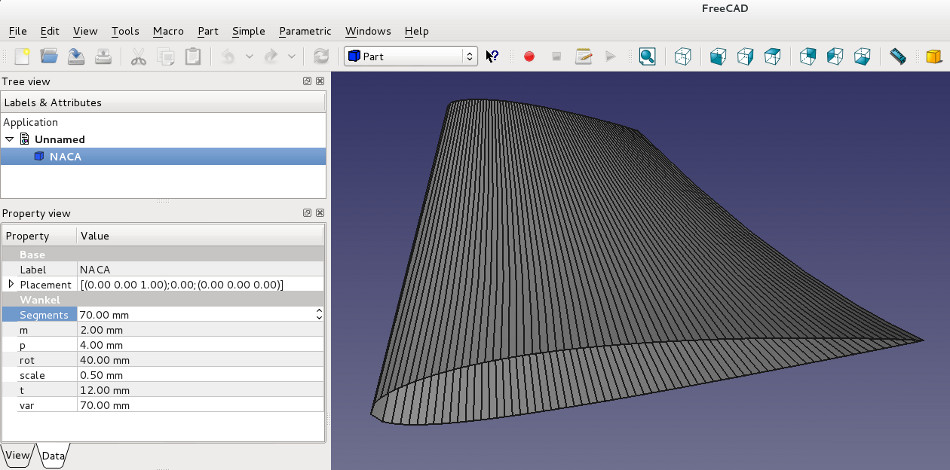Undock the Tree view panel
Viewport: 950px width, 470px height.
click(307, 81)
